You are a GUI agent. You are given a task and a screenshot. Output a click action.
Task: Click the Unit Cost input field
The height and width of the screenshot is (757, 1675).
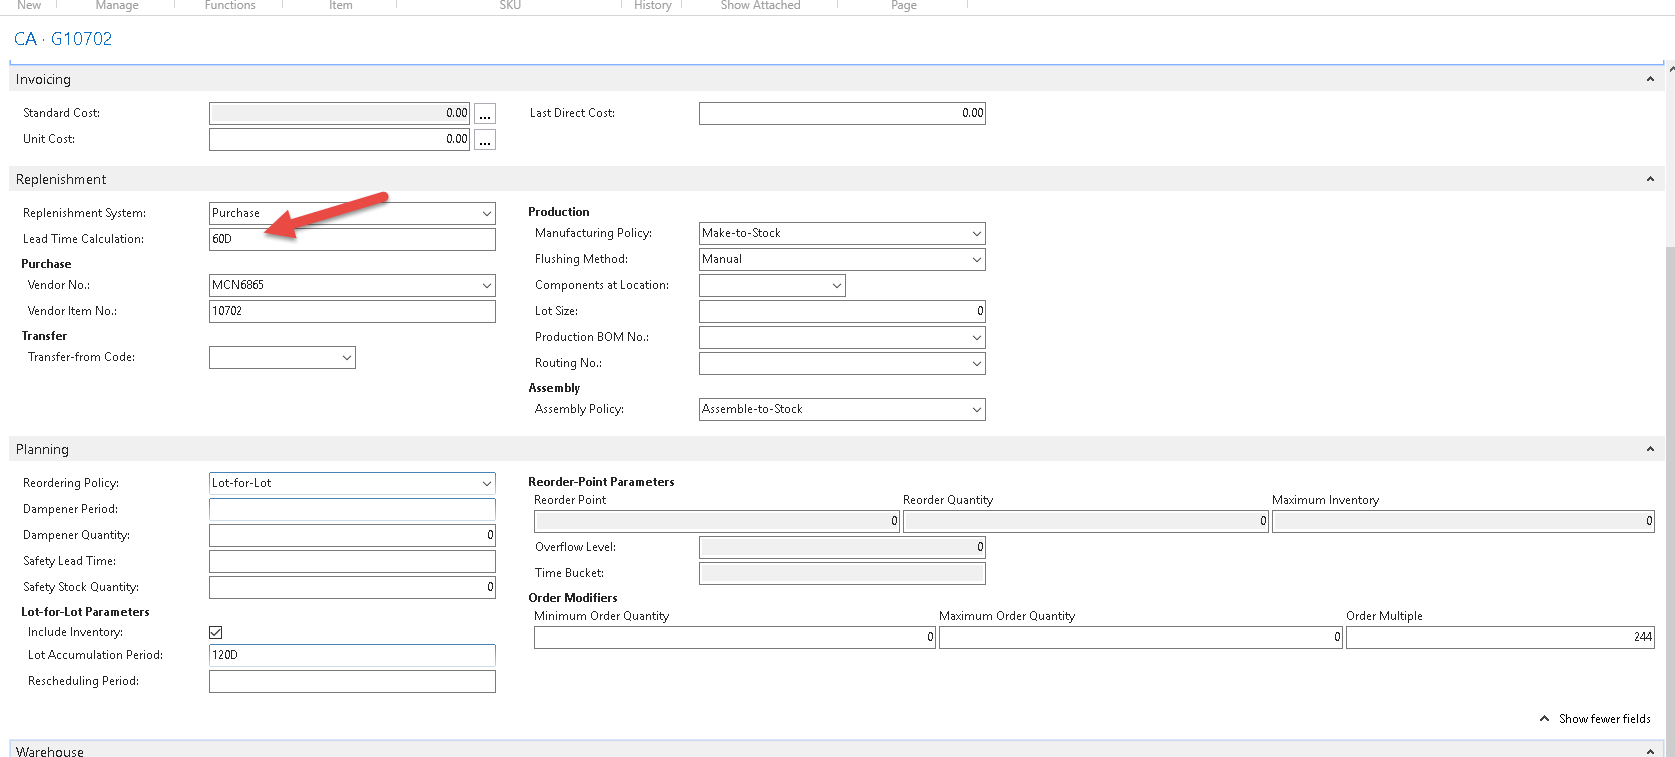coord(340,139)
